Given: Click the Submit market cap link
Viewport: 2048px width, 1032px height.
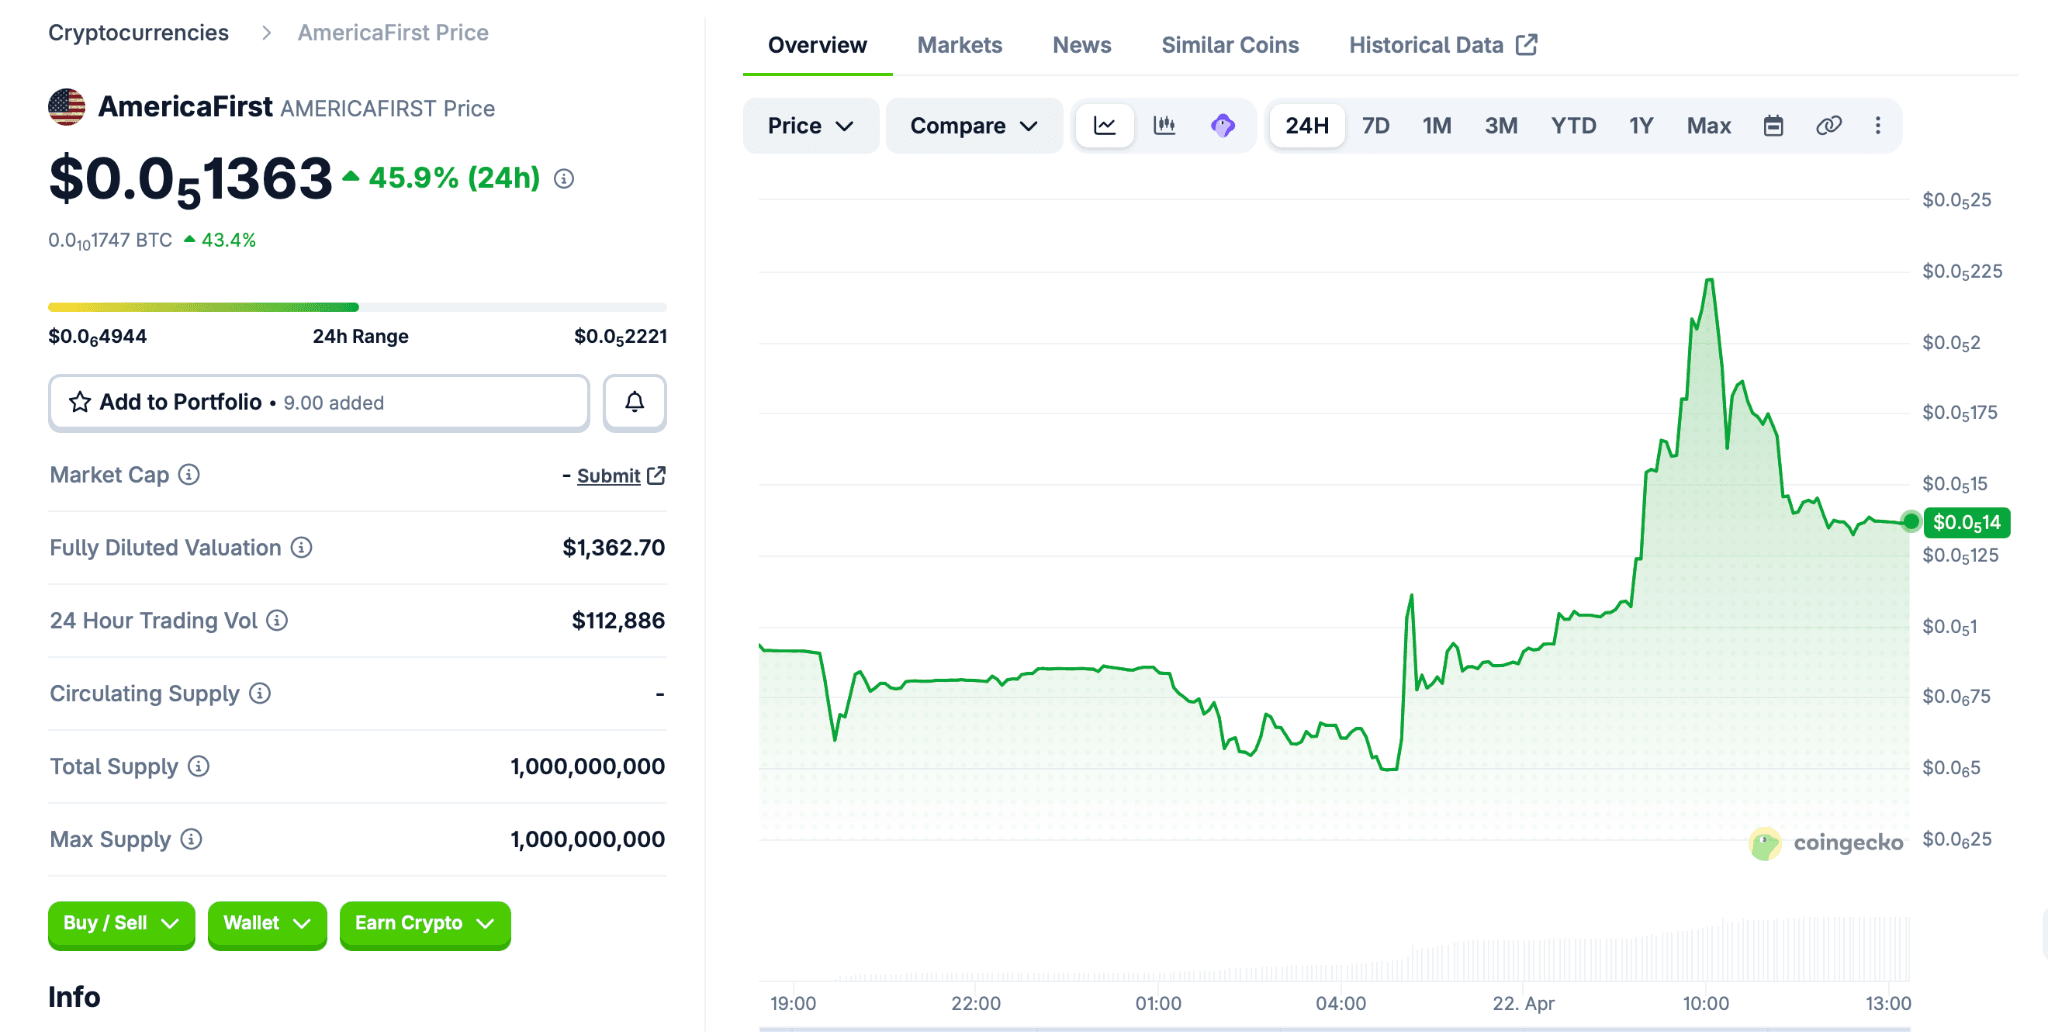Looking at the screenshot, I should point(609,476).
